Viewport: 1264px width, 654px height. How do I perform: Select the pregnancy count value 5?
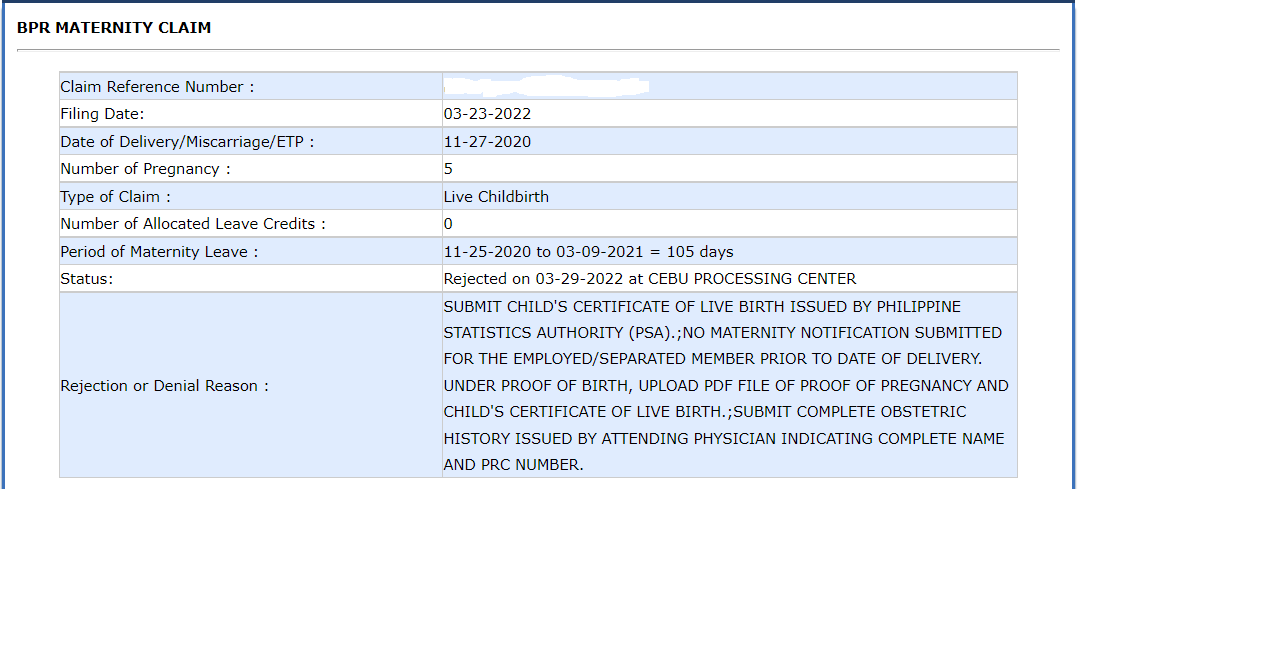pyautogui.click(x=447, y=168)
